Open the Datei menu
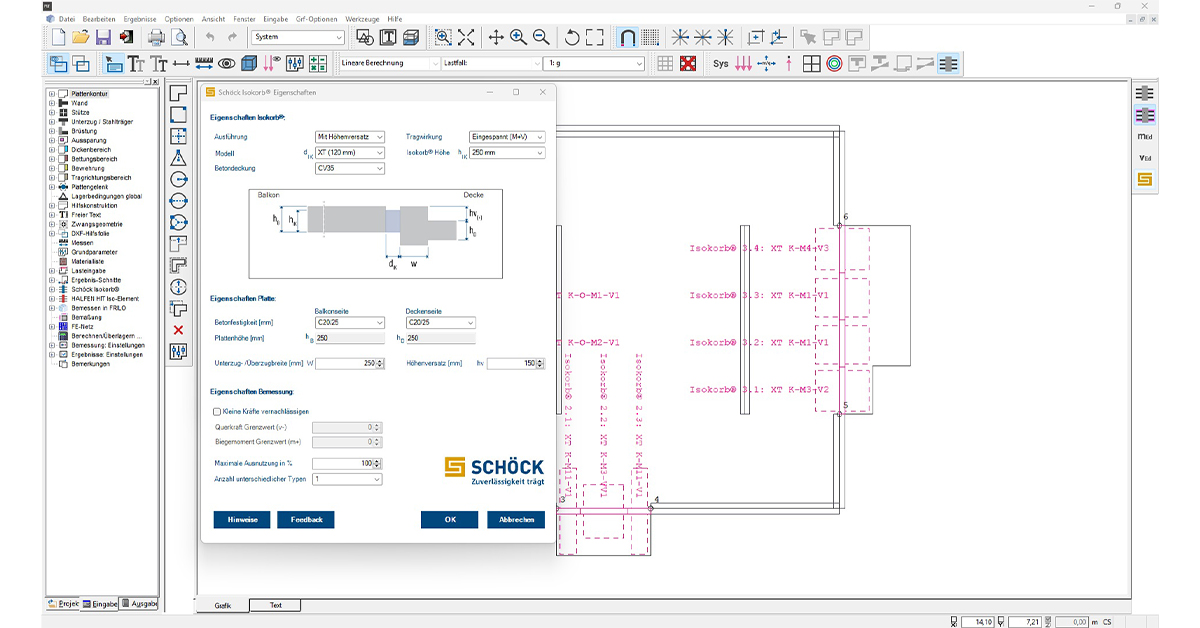 (67, 19)
